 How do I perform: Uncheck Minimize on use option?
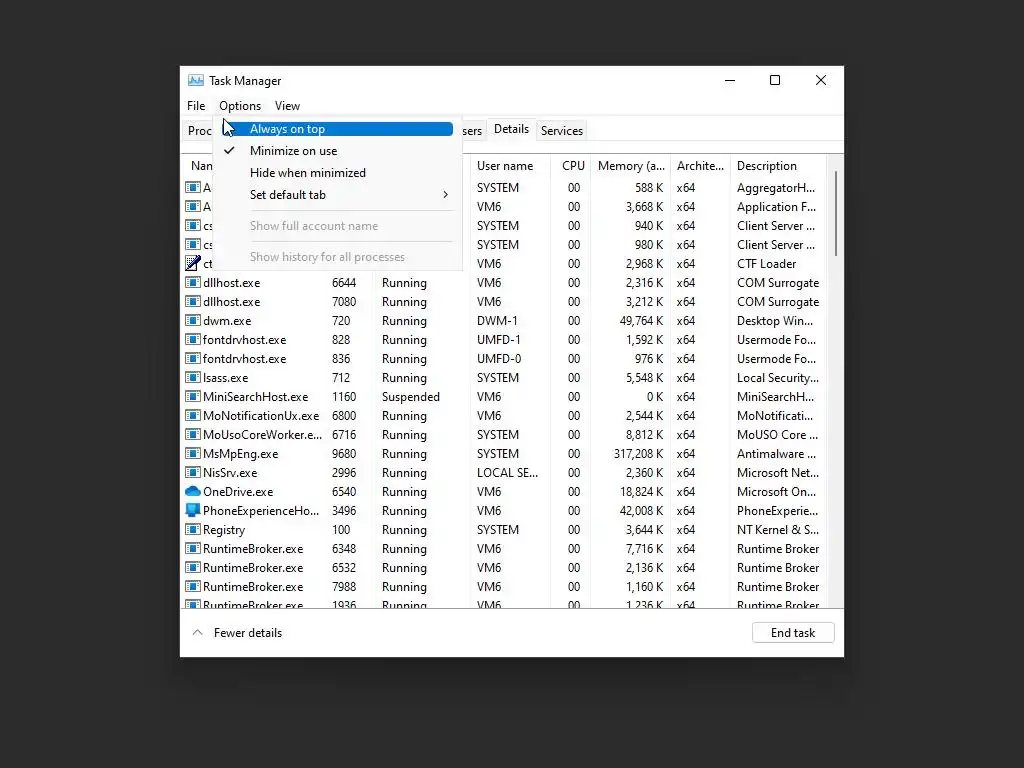click(x=338, y=151)
